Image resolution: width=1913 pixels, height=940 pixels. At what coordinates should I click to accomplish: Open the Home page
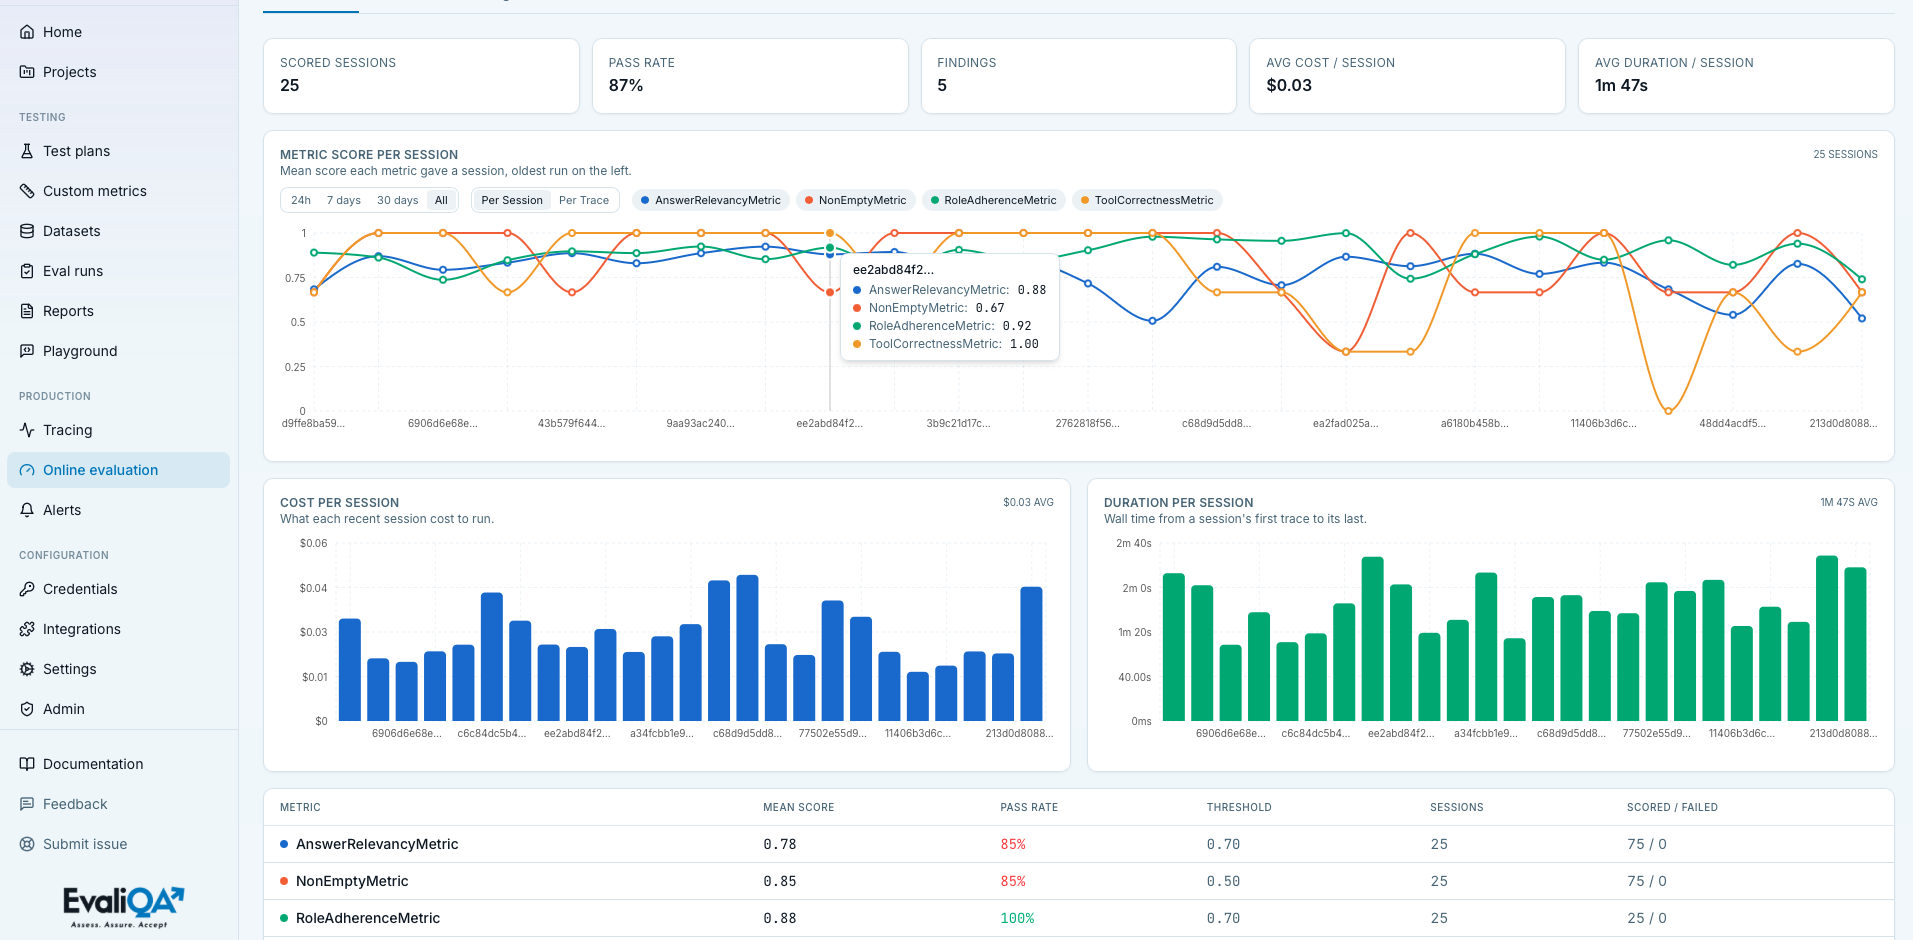click(118, 32)
